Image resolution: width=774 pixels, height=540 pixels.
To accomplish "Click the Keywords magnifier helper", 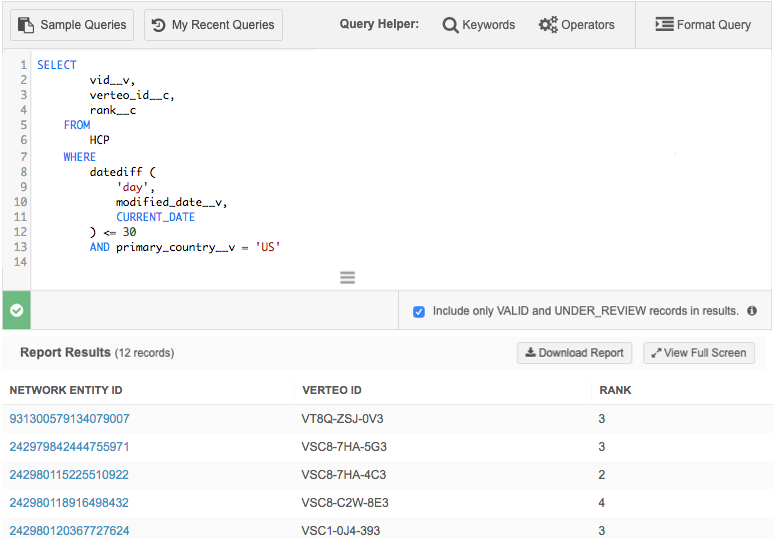I will pyautogui.click(x=479, y=25).
